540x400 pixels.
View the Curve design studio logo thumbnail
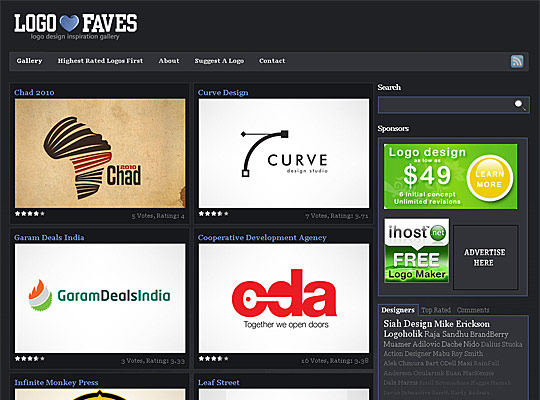tap(284, 153)
